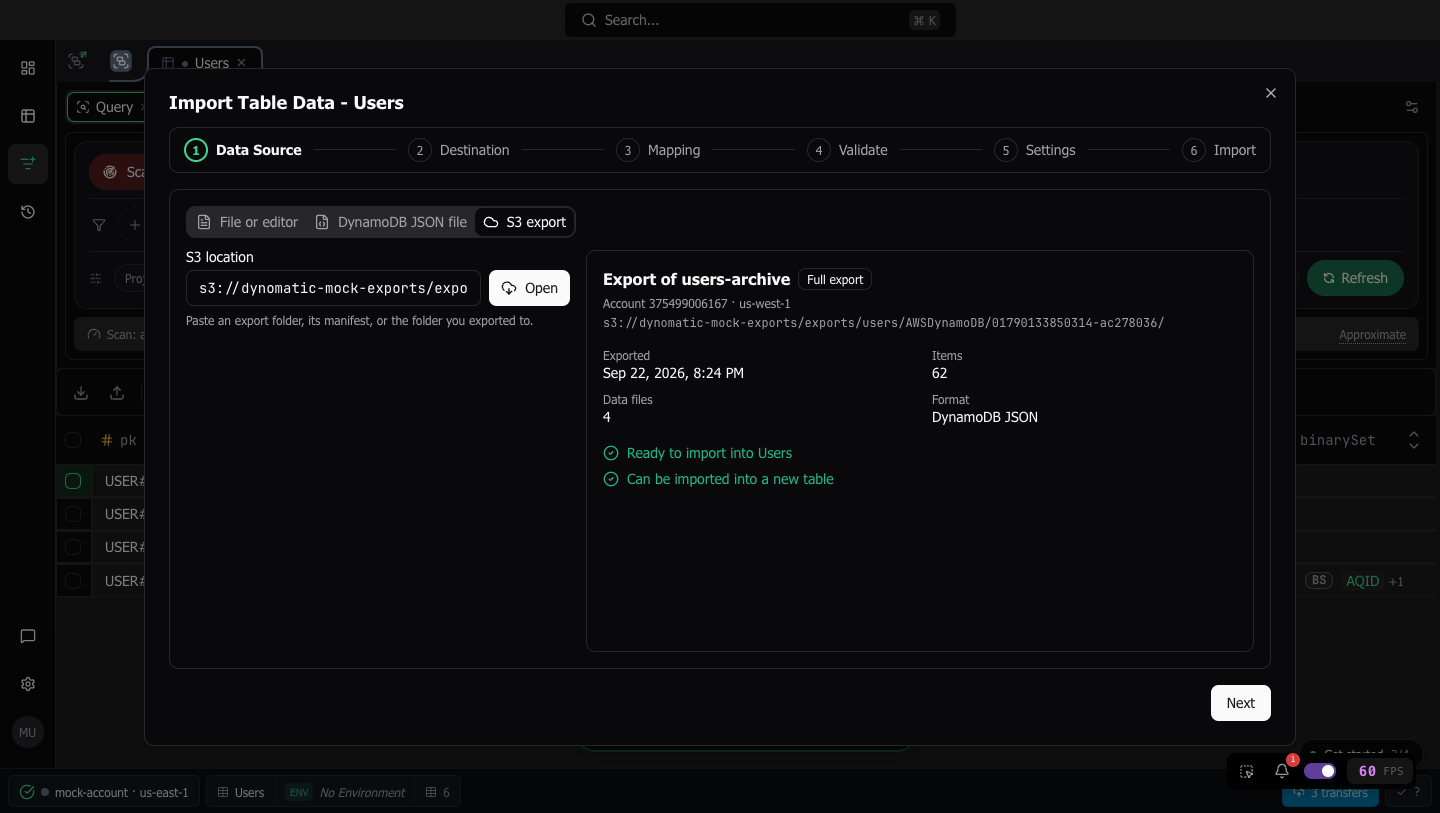
Task: Click the element selection cursor icon
Action: (1247, 771)
